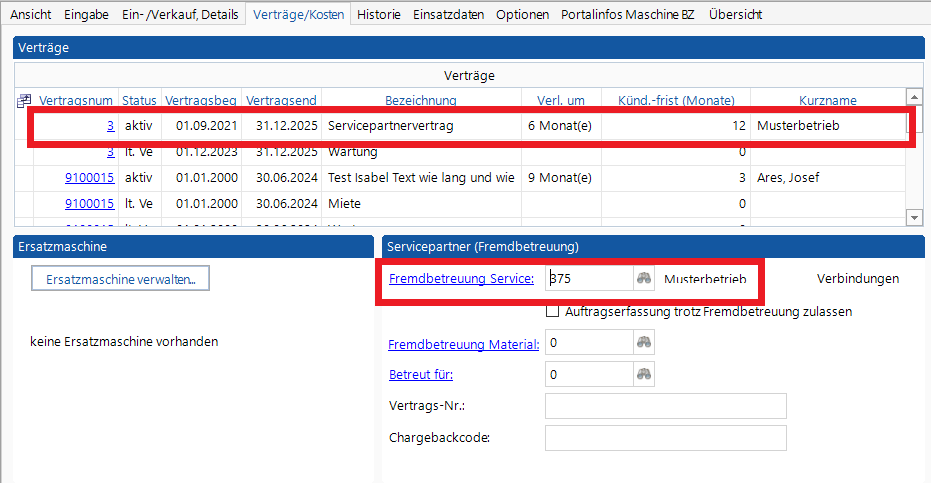Click binoculars search next to Fremdbetreuung Material
Image resolution: width=931 pixels, height=483 pixels.
coord(646,344)
